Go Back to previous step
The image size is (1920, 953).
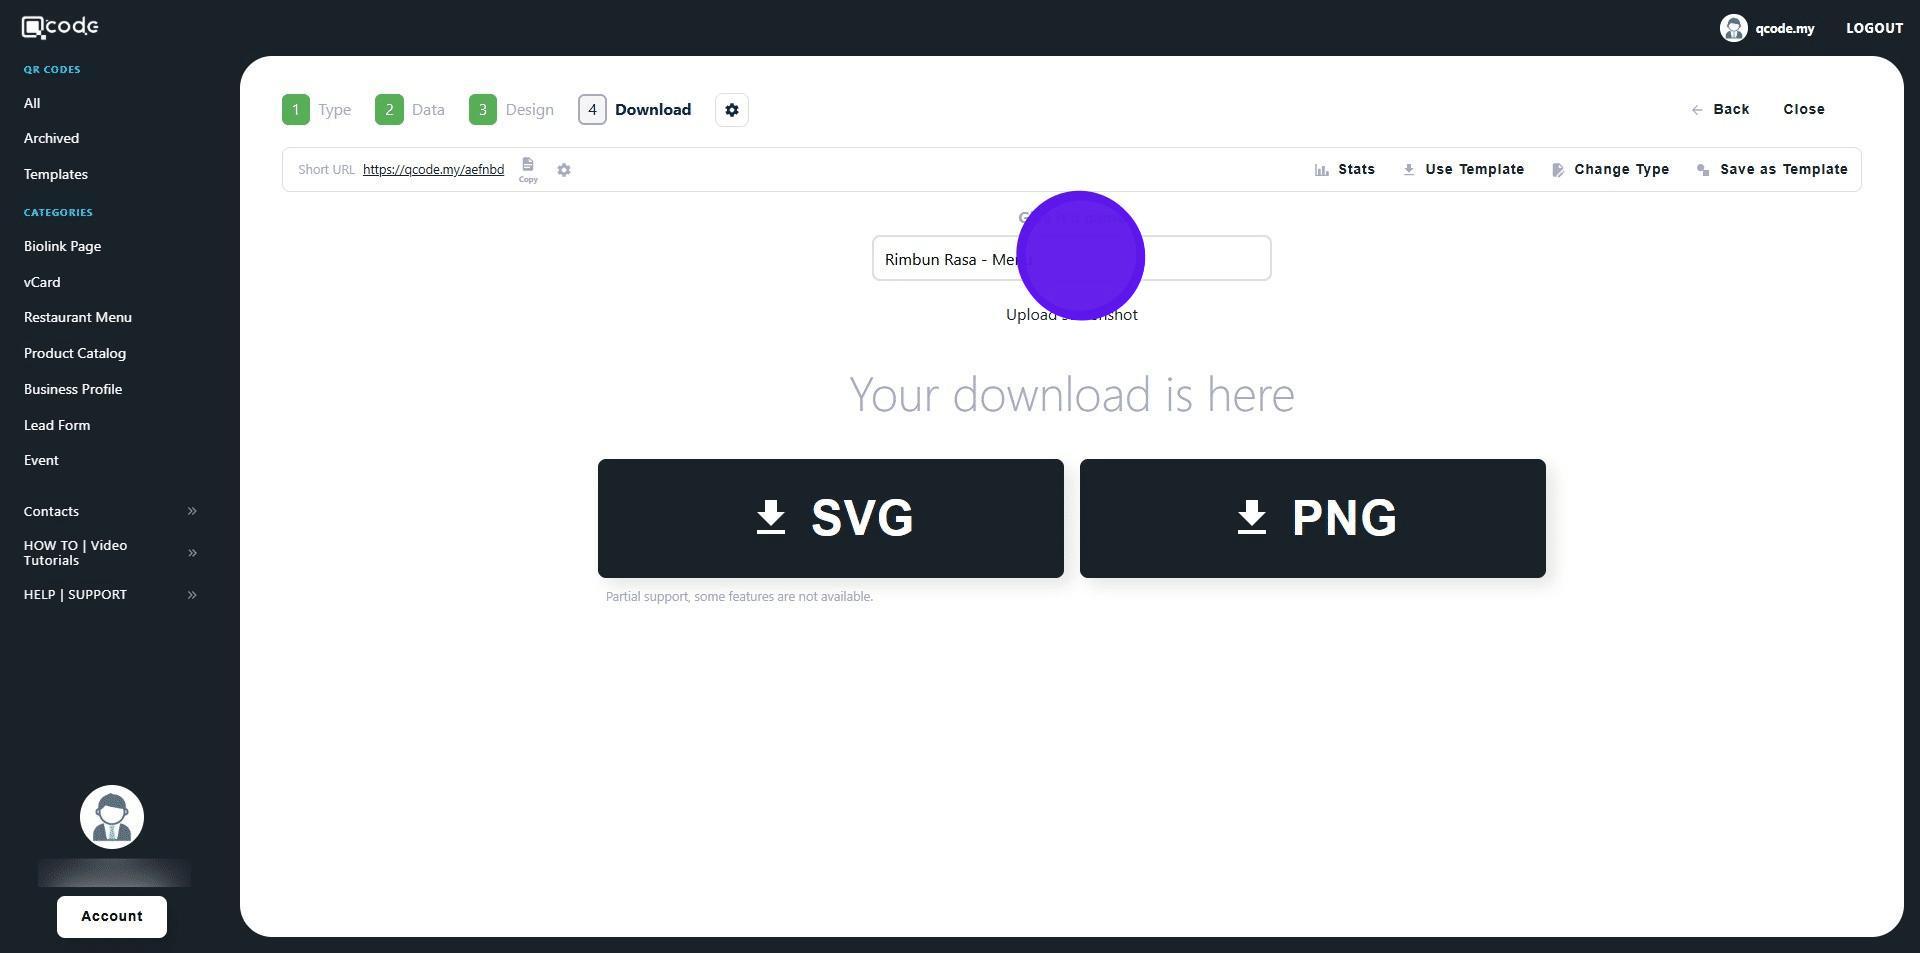pyautogui.click(x=1720, y=110)
